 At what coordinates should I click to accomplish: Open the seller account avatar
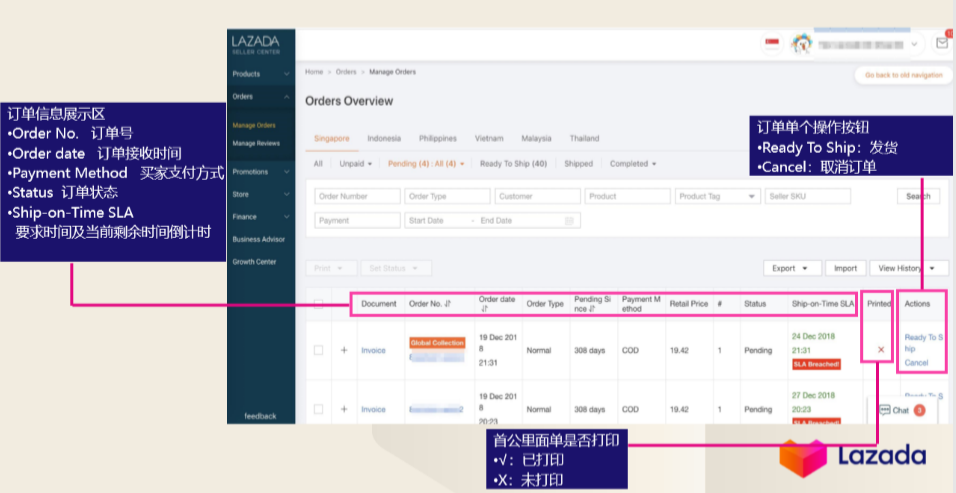[801, 44]
